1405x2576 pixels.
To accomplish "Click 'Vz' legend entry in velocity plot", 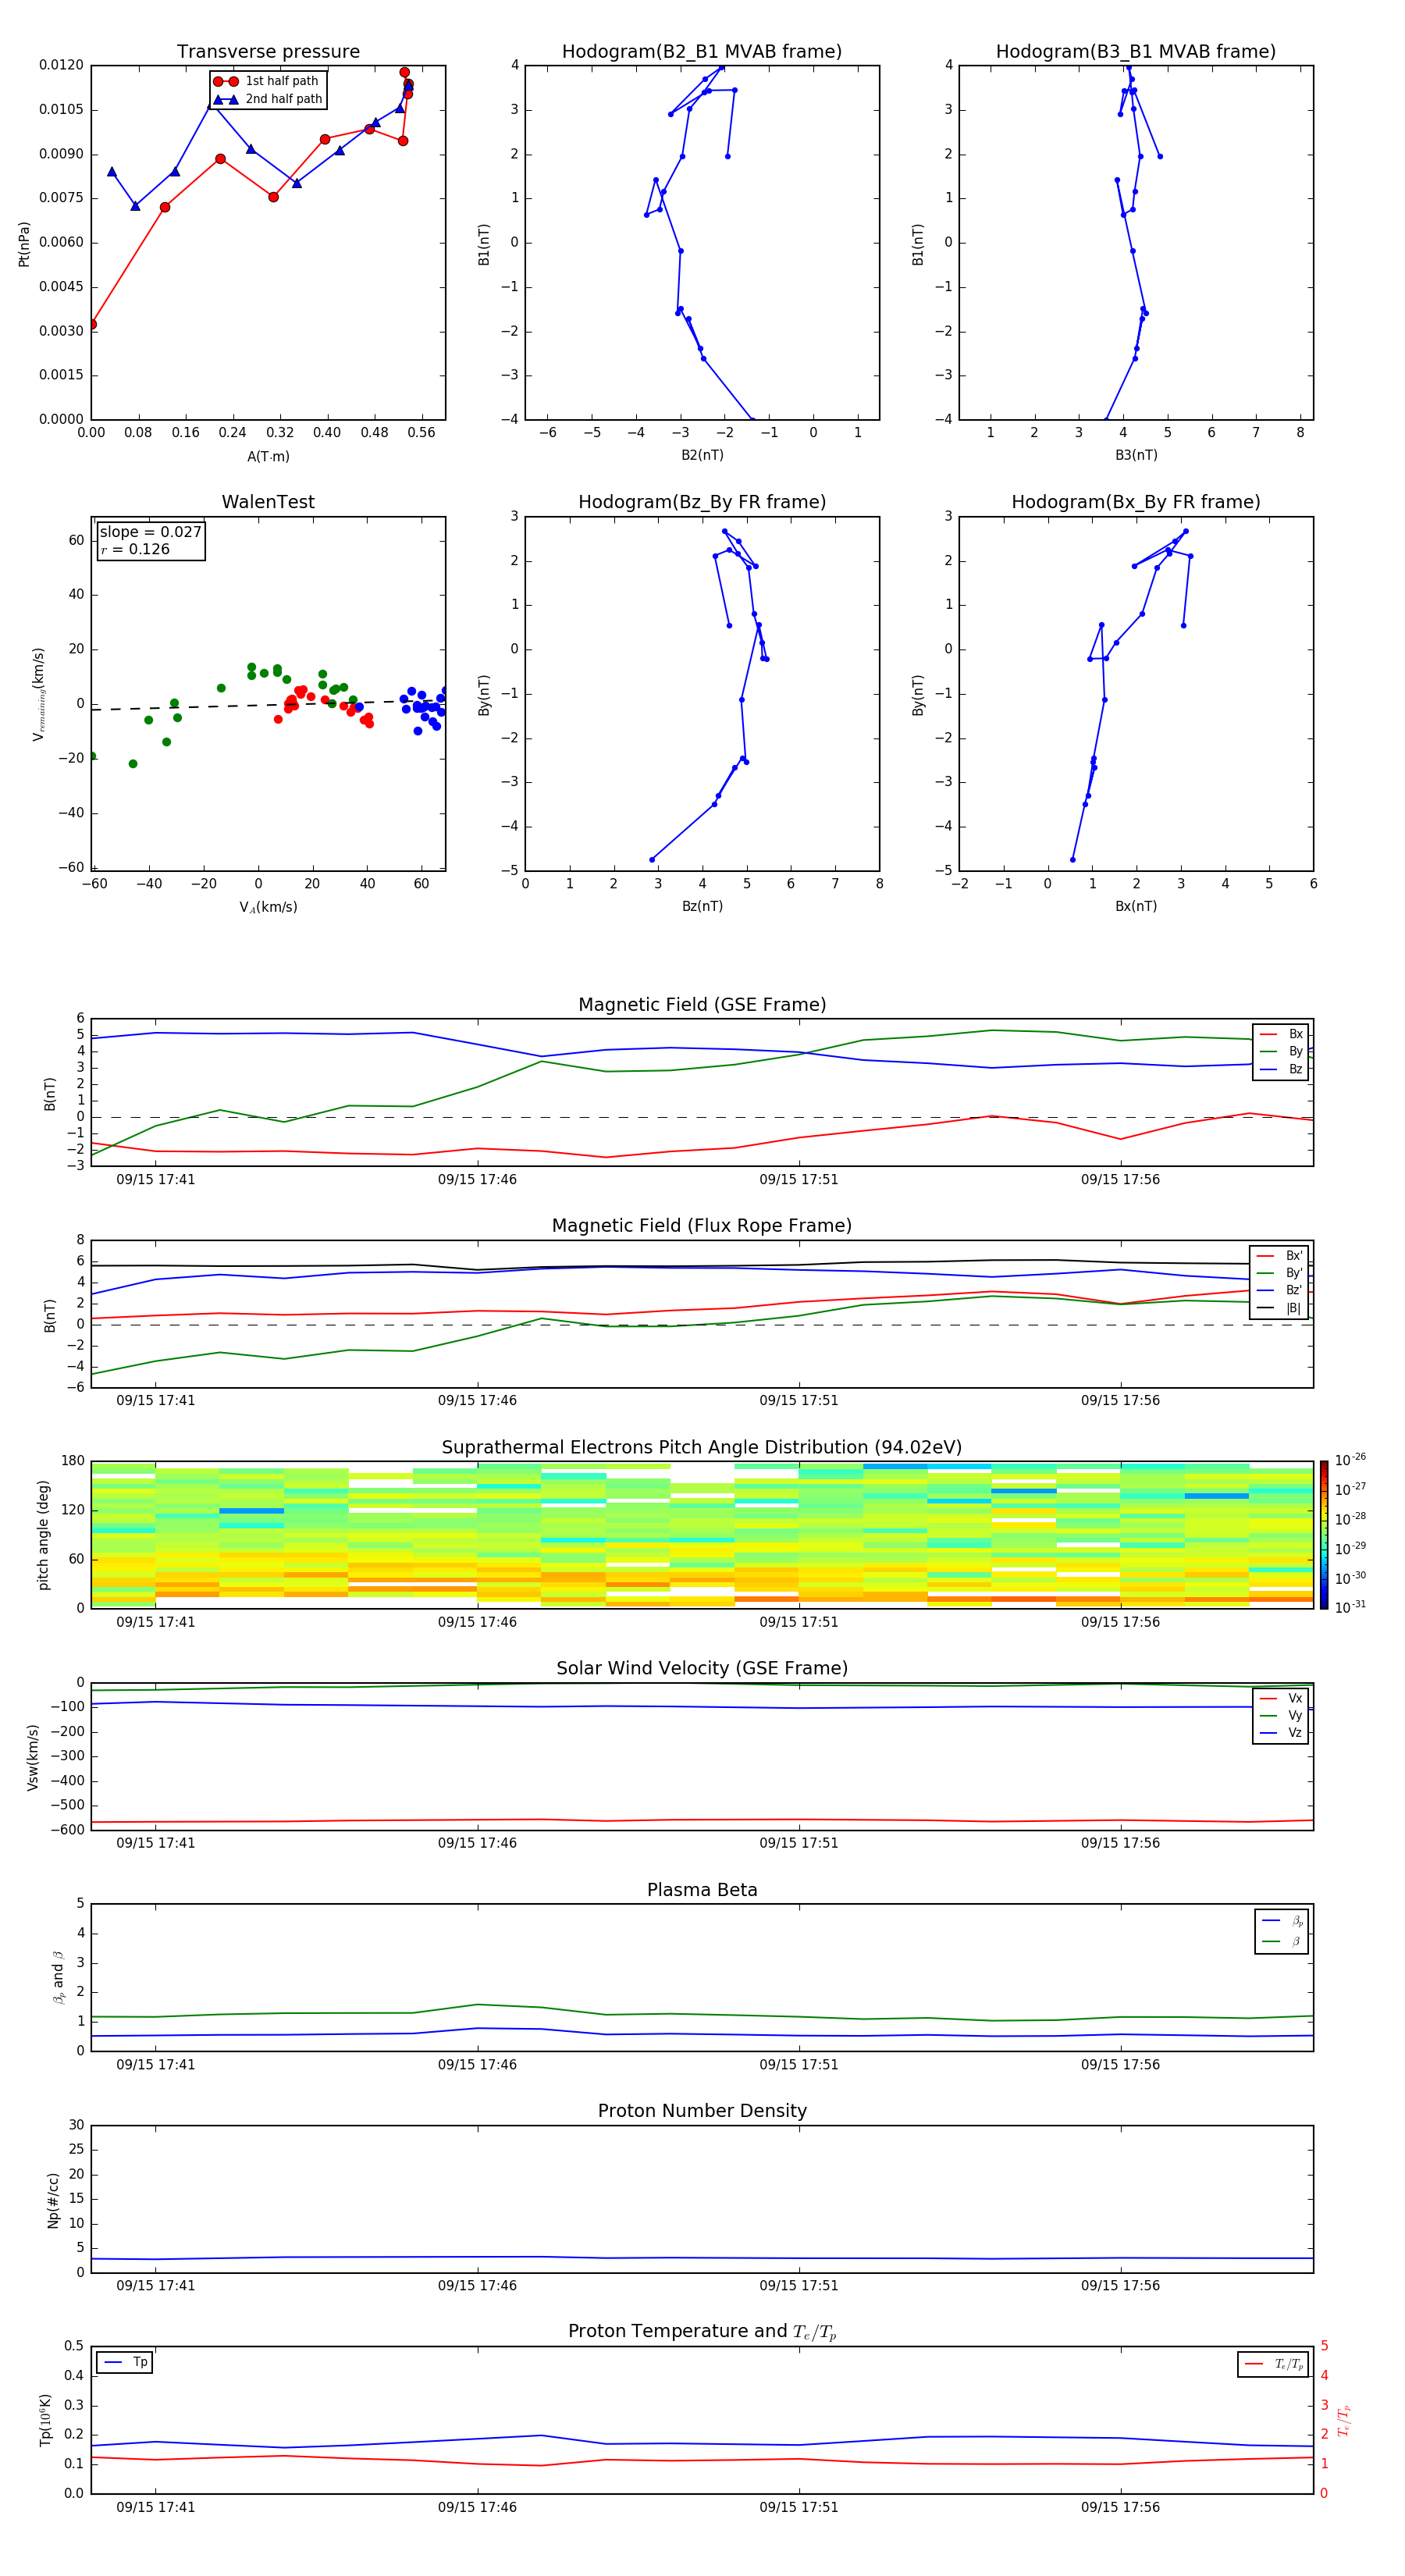I will 1282,1733.
